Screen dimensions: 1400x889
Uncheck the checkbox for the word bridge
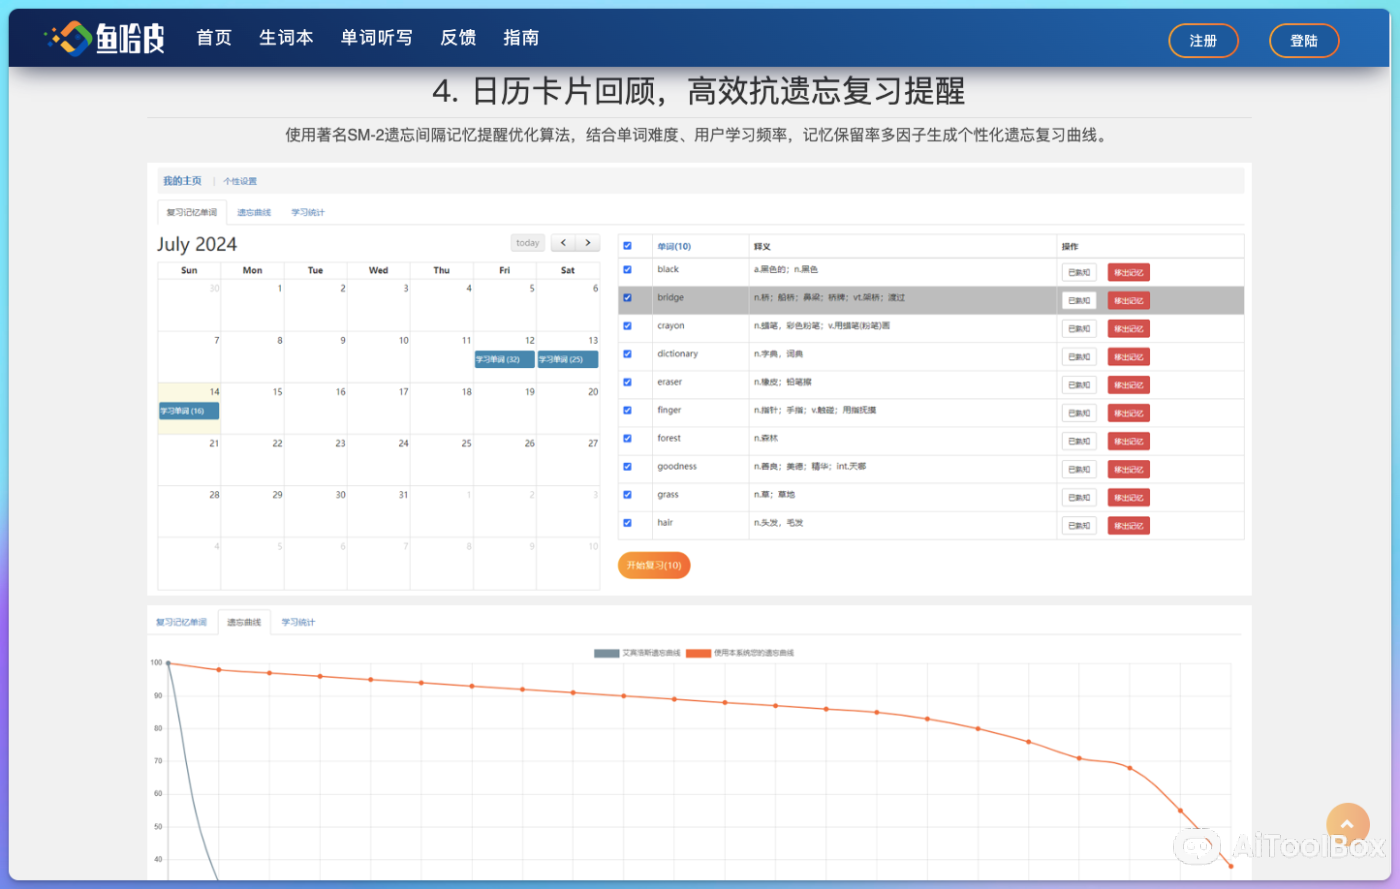tap(627, 298)
